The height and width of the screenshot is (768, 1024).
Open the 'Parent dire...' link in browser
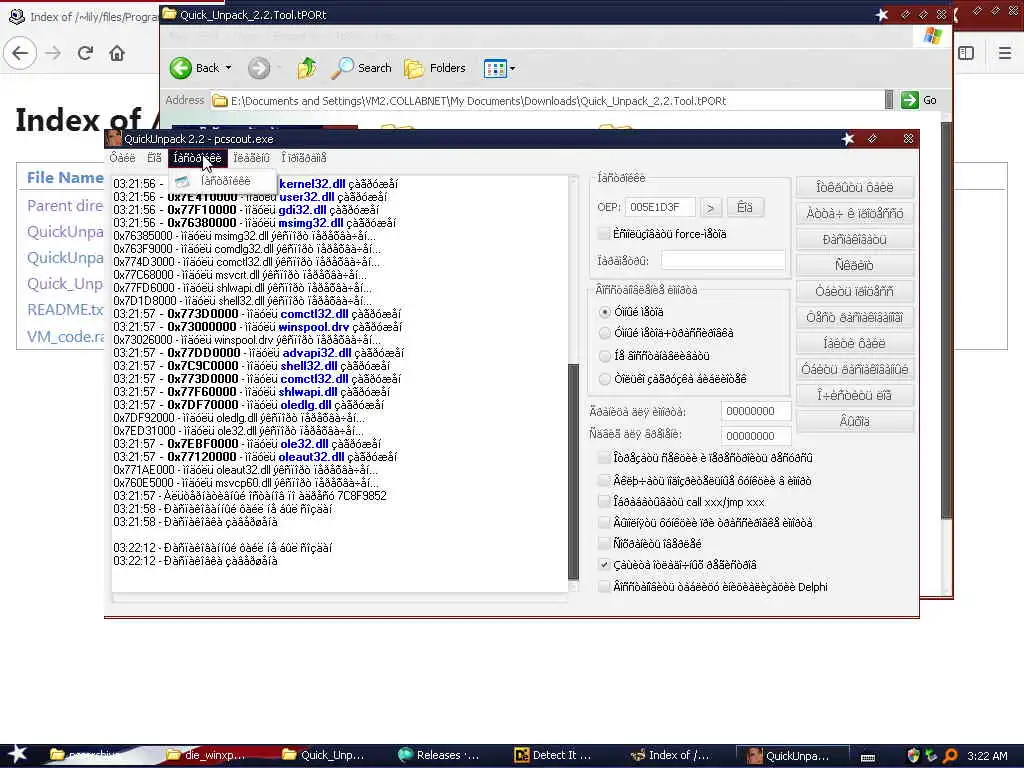tap(65, 206)
